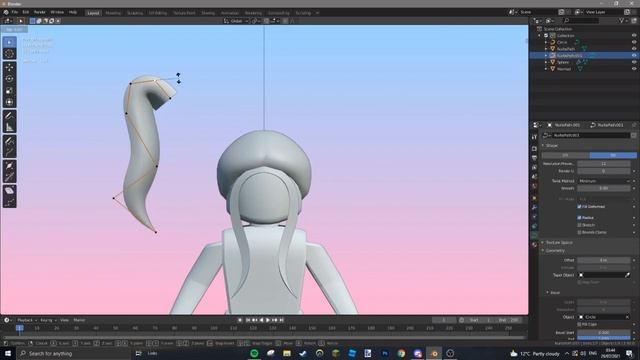Open the timeline Marker menu
This screenshot has width=640, height=360.
pyautogui.click(x=79, y=320)
